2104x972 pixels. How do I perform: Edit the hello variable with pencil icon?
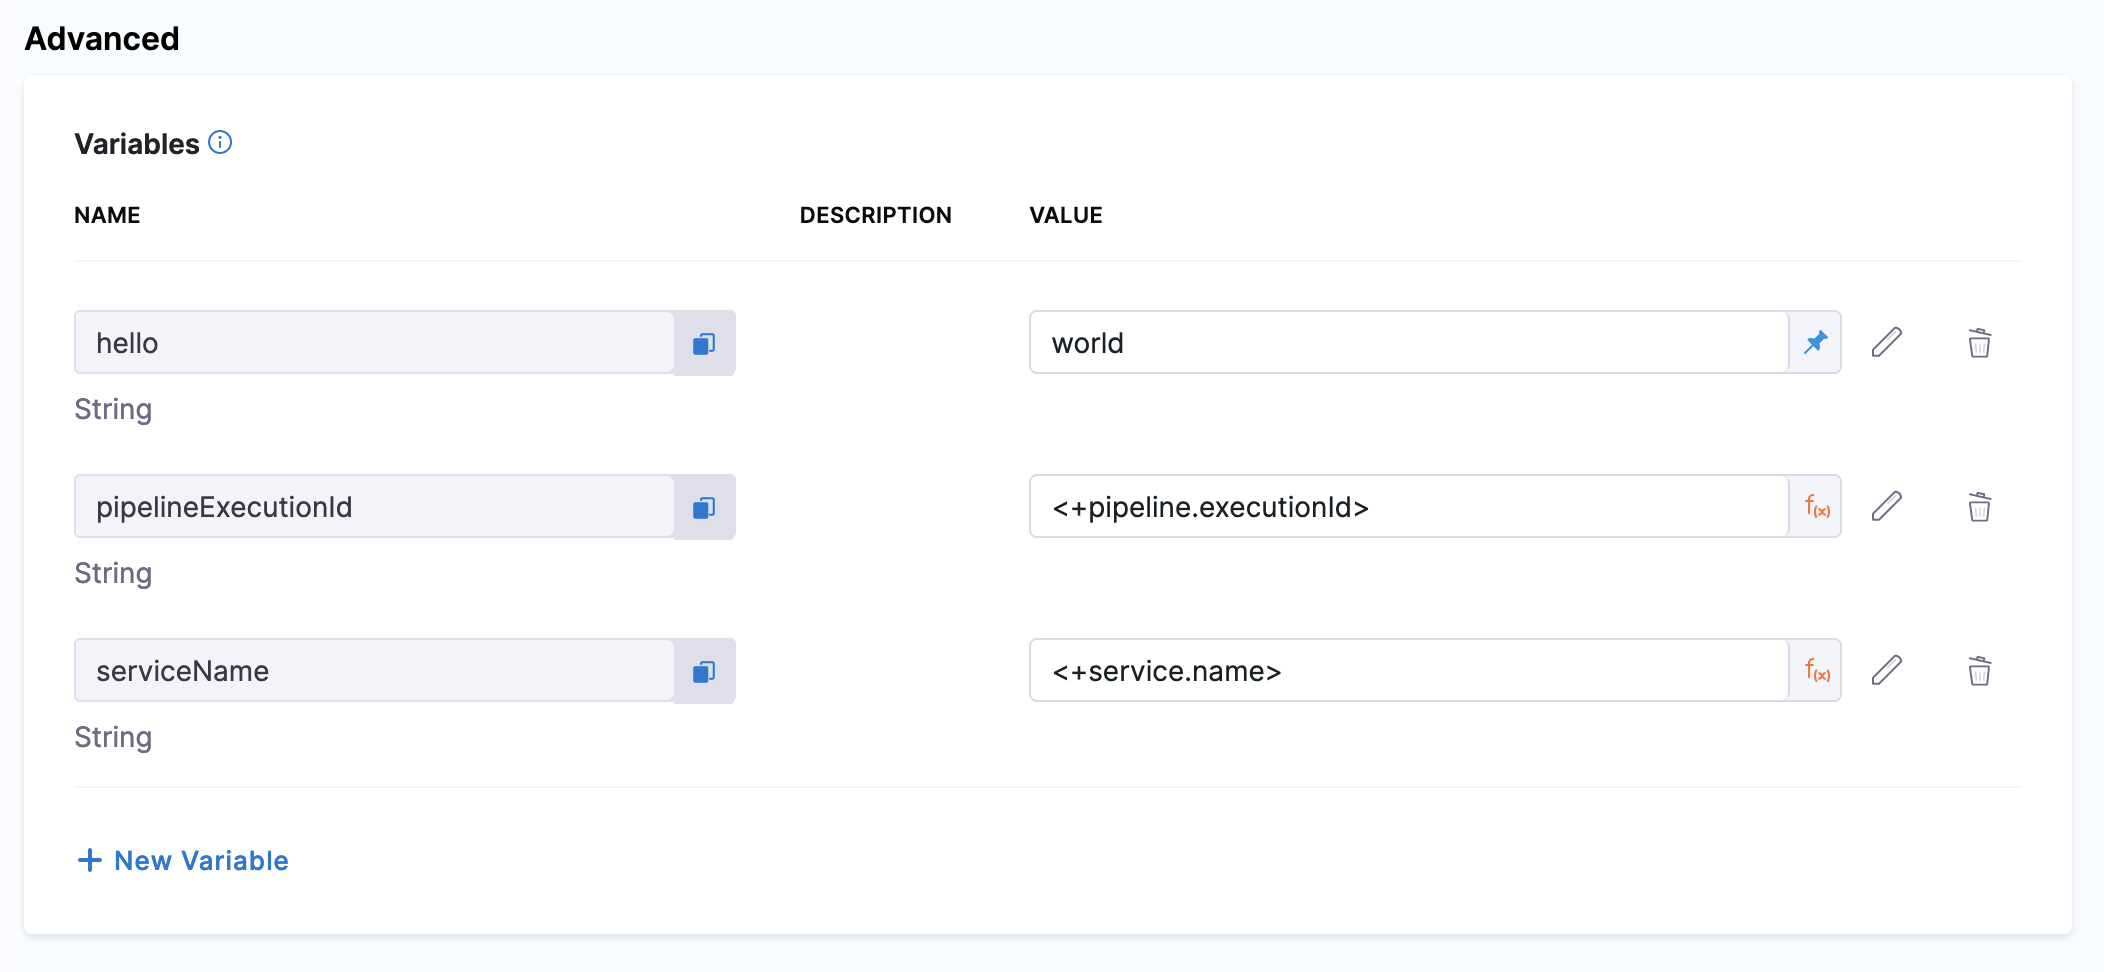(x=1886, y=342)
